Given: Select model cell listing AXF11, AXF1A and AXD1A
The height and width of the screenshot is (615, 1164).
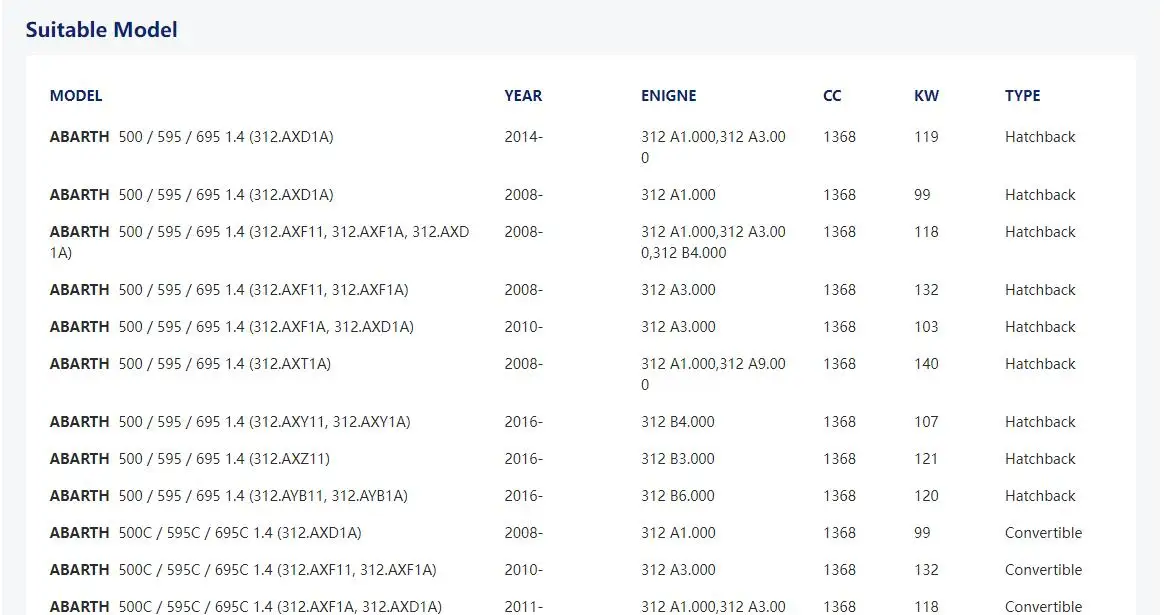Looking at the screenshot, I should tap(260, 242).
